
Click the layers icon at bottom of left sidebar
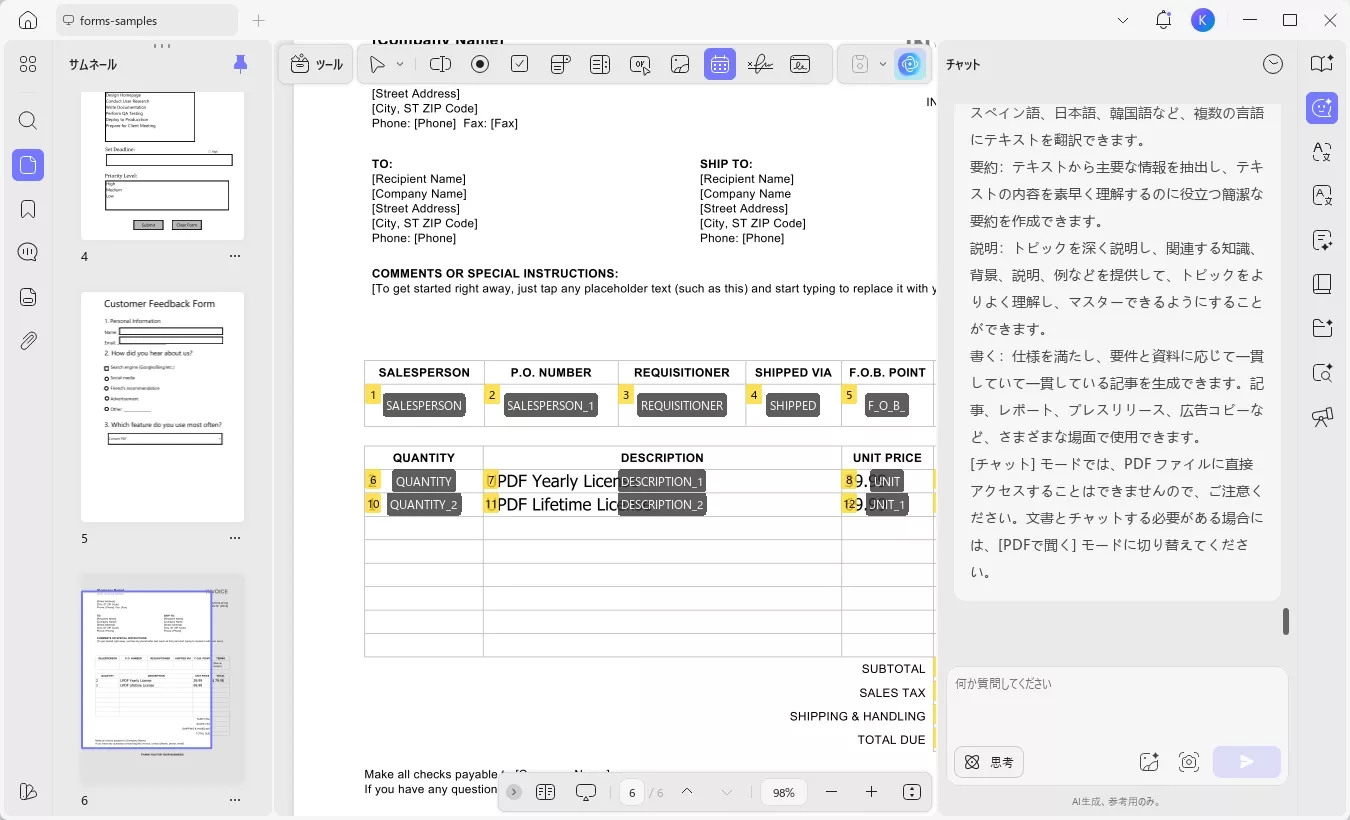[x=28, y=792]
